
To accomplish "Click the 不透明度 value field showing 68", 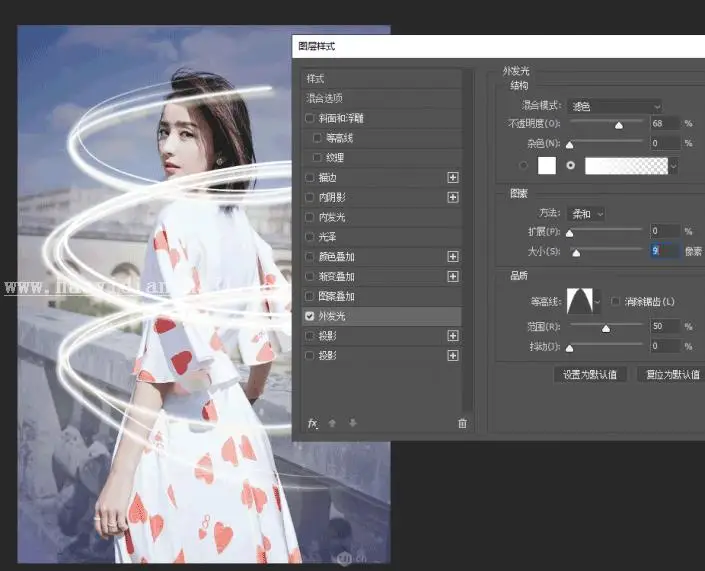I will (665, 123).
